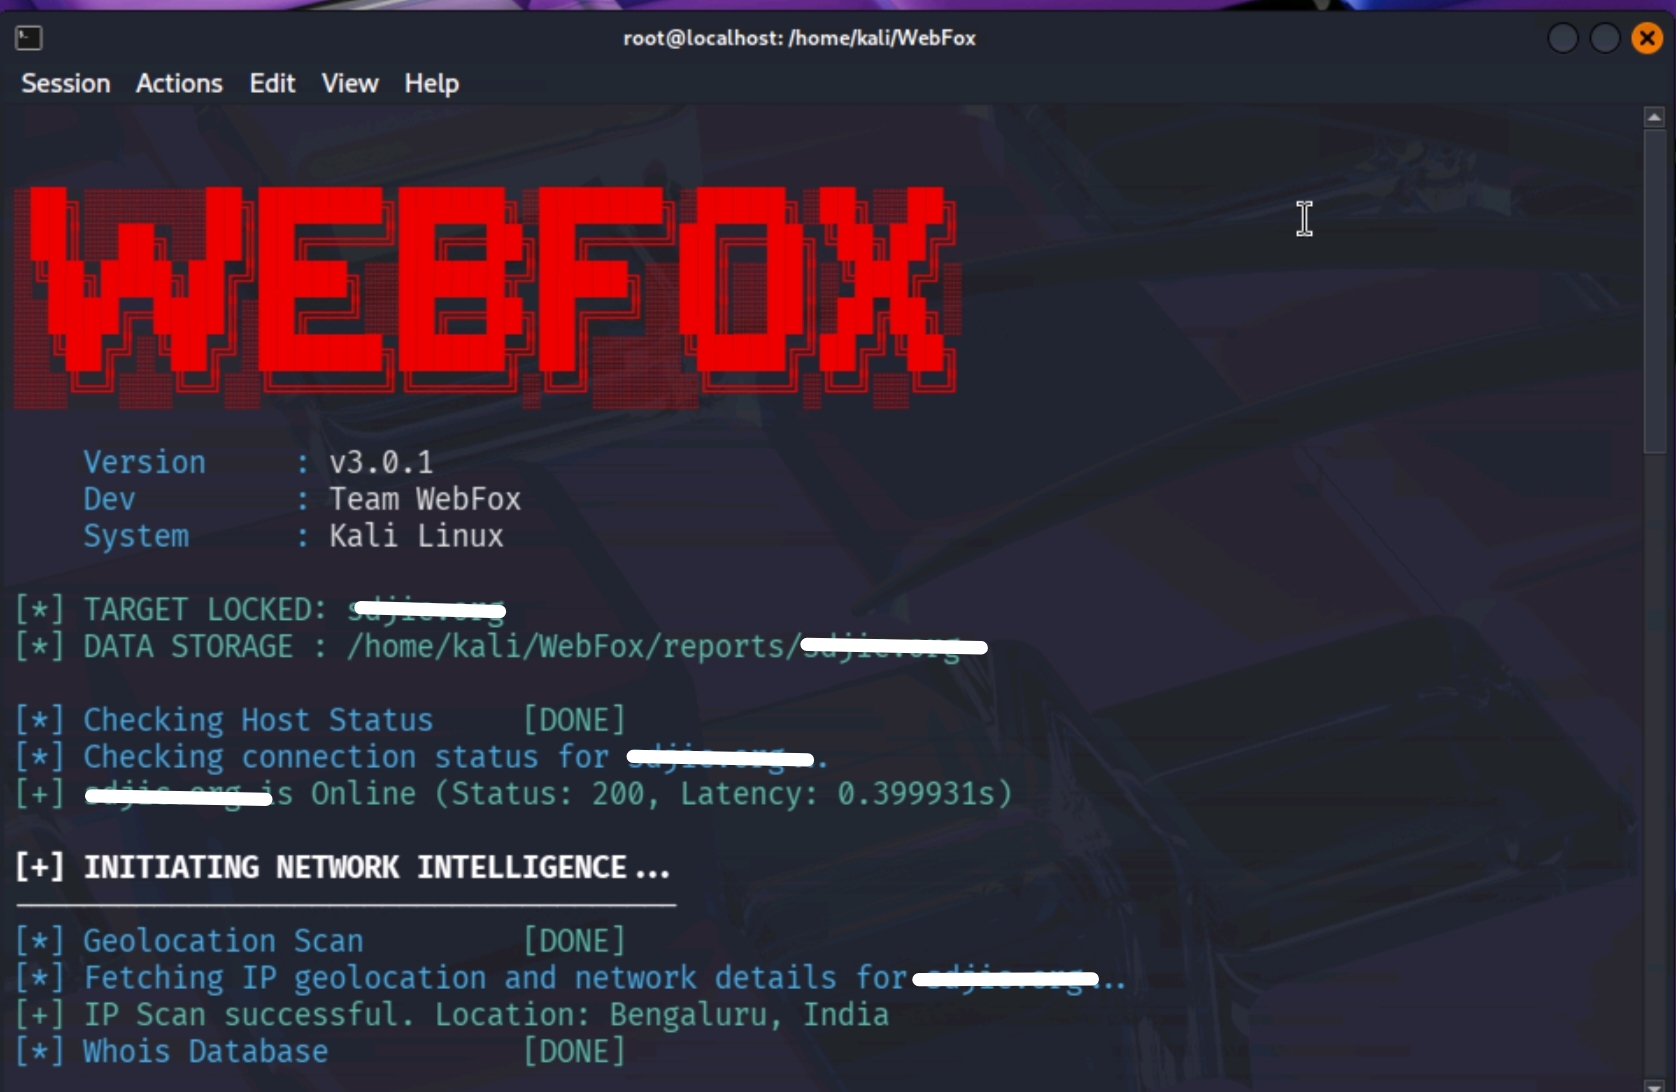
Task: Open the Edit menu
Action: coord(272,83)
